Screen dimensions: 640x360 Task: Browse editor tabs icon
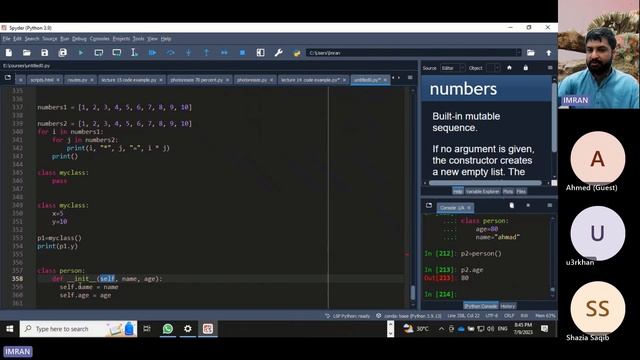[8, 78]
